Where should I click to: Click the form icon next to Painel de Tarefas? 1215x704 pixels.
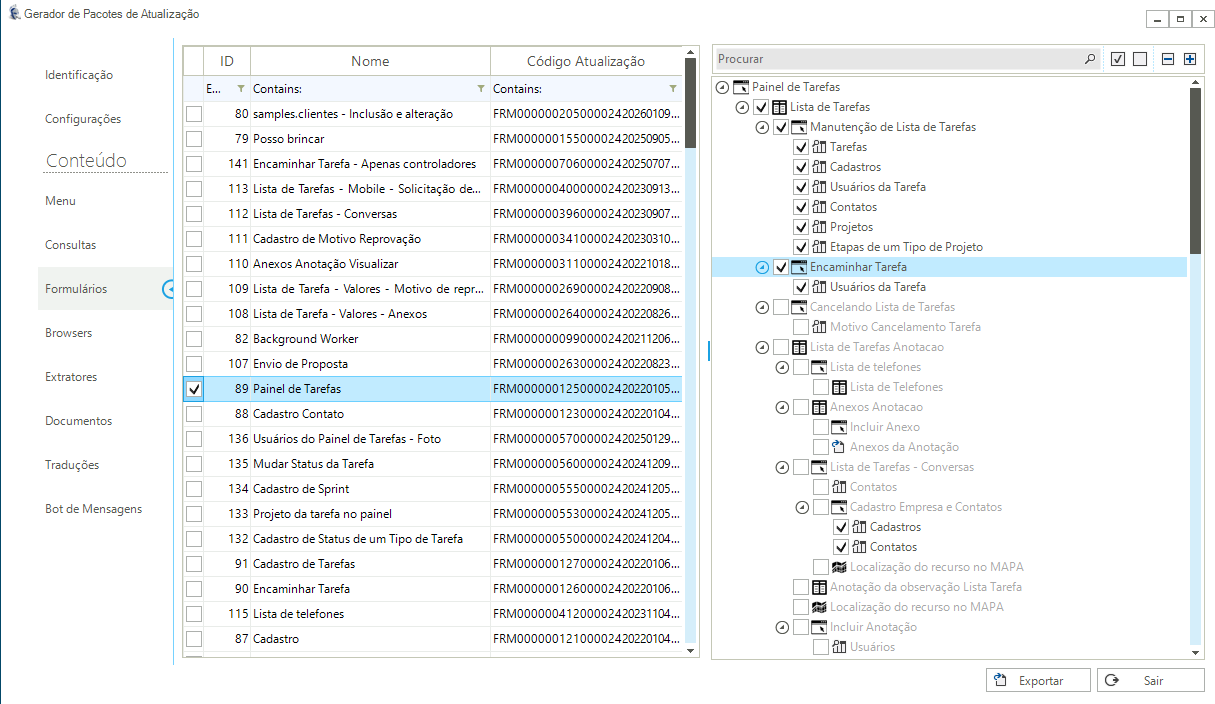pyautogui.click(x=740, y=87)
